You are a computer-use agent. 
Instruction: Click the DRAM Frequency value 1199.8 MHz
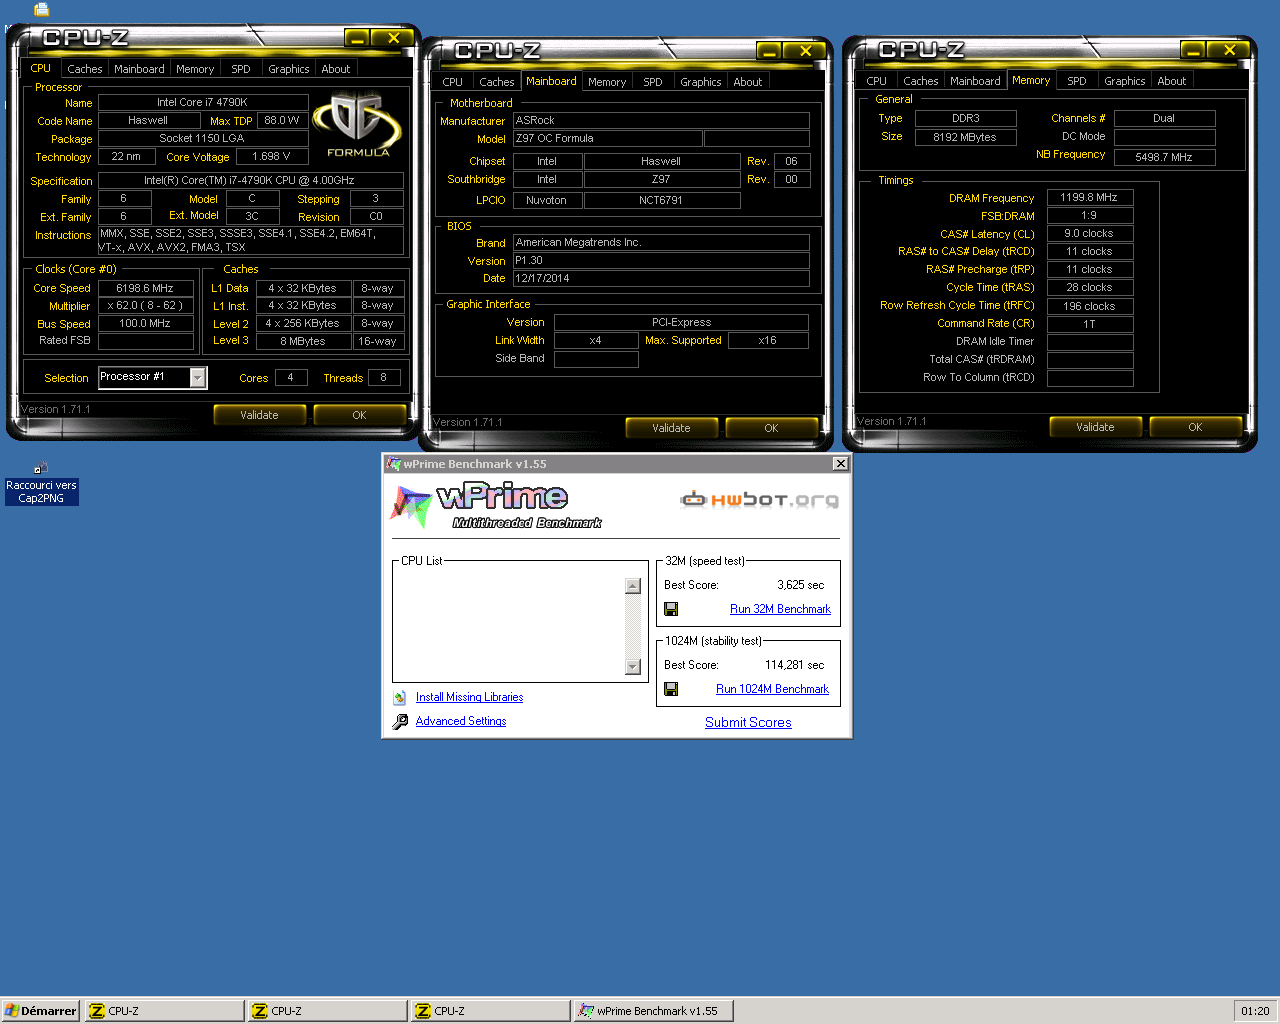pos(1089,197)
